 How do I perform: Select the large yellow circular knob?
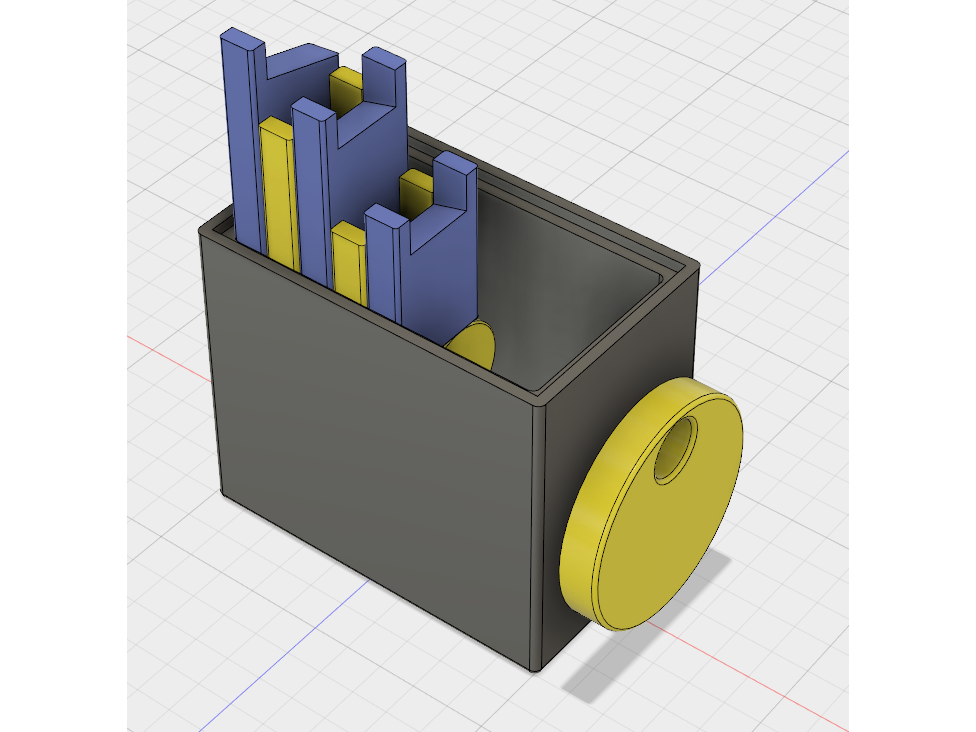pyautogui.click(x=651, y=504)
